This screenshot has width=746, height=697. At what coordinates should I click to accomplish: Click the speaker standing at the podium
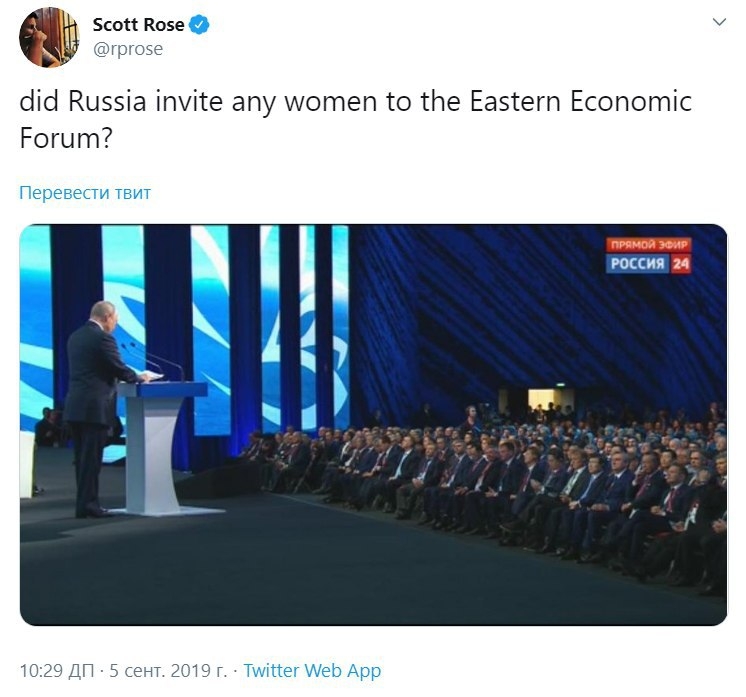(x=93, y=400)
